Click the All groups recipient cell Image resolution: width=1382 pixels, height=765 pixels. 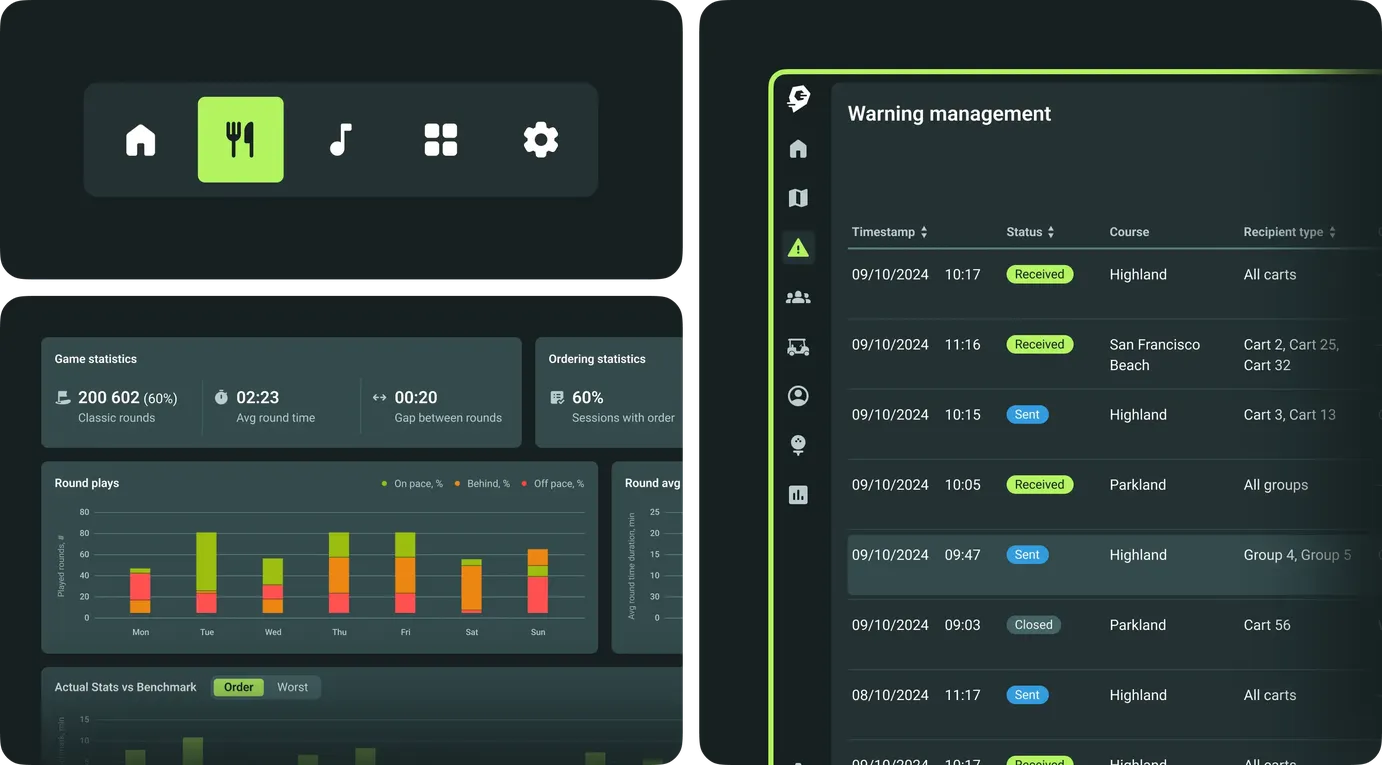coord(1276,485)
